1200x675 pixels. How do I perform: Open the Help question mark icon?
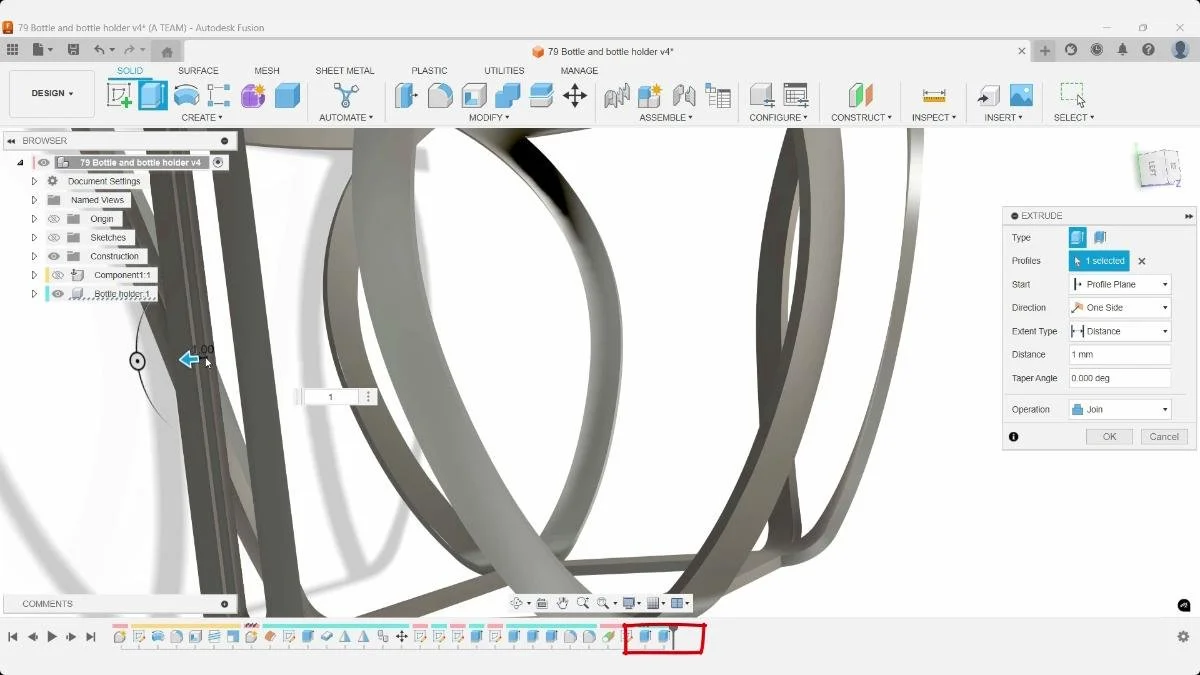tap(1149, 50)
